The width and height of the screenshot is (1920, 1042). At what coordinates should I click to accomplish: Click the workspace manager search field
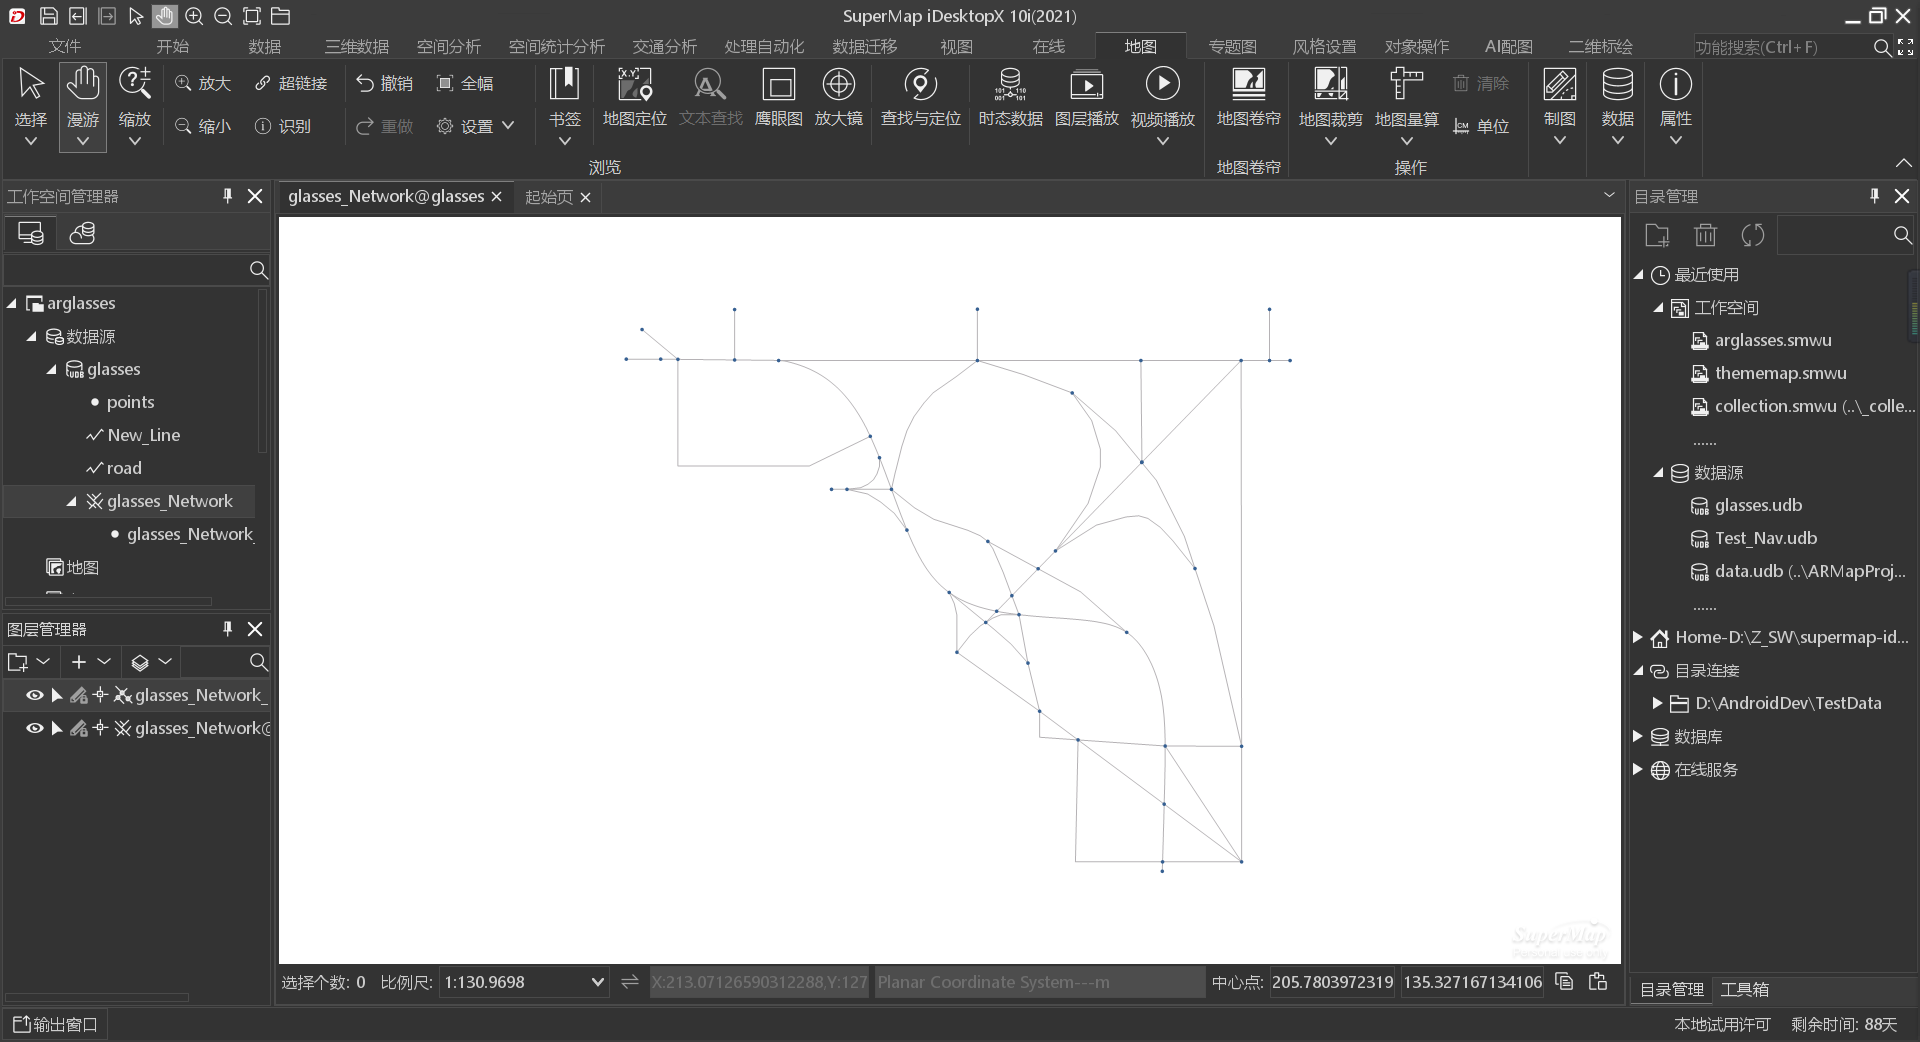tap(126, 270)
